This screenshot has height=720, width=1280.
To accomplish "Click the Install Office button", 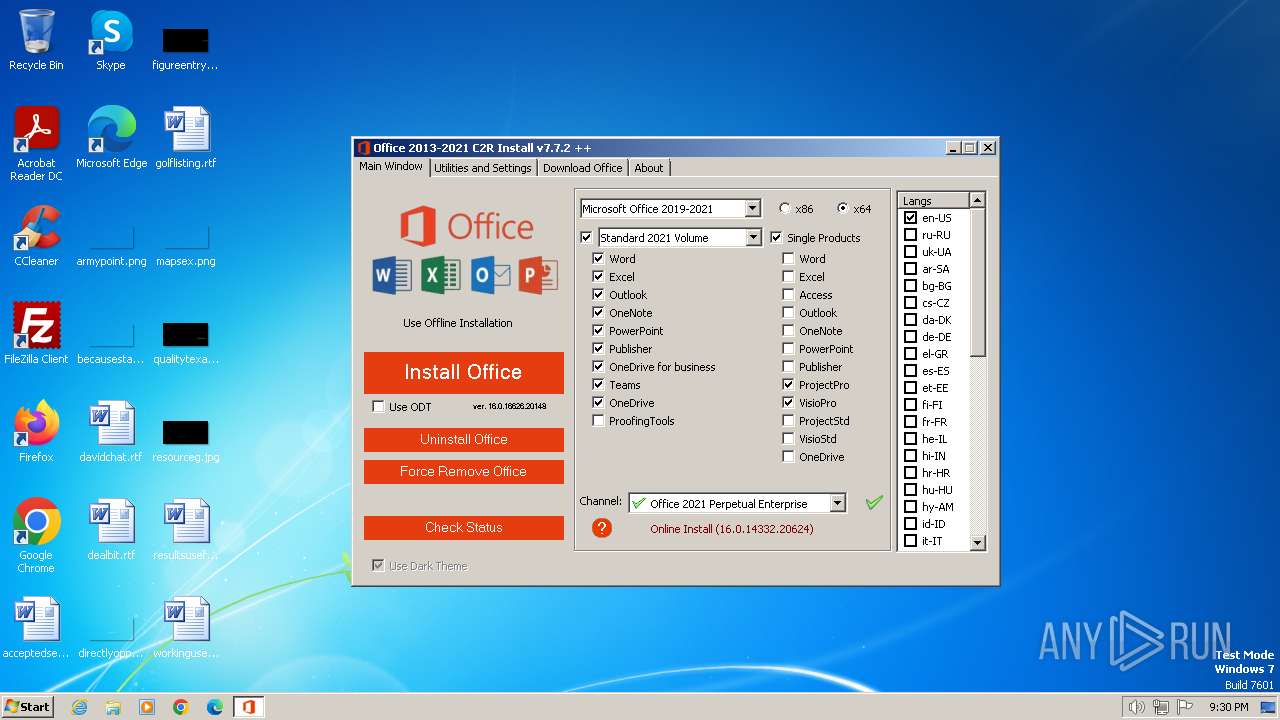I will [463, 372].
